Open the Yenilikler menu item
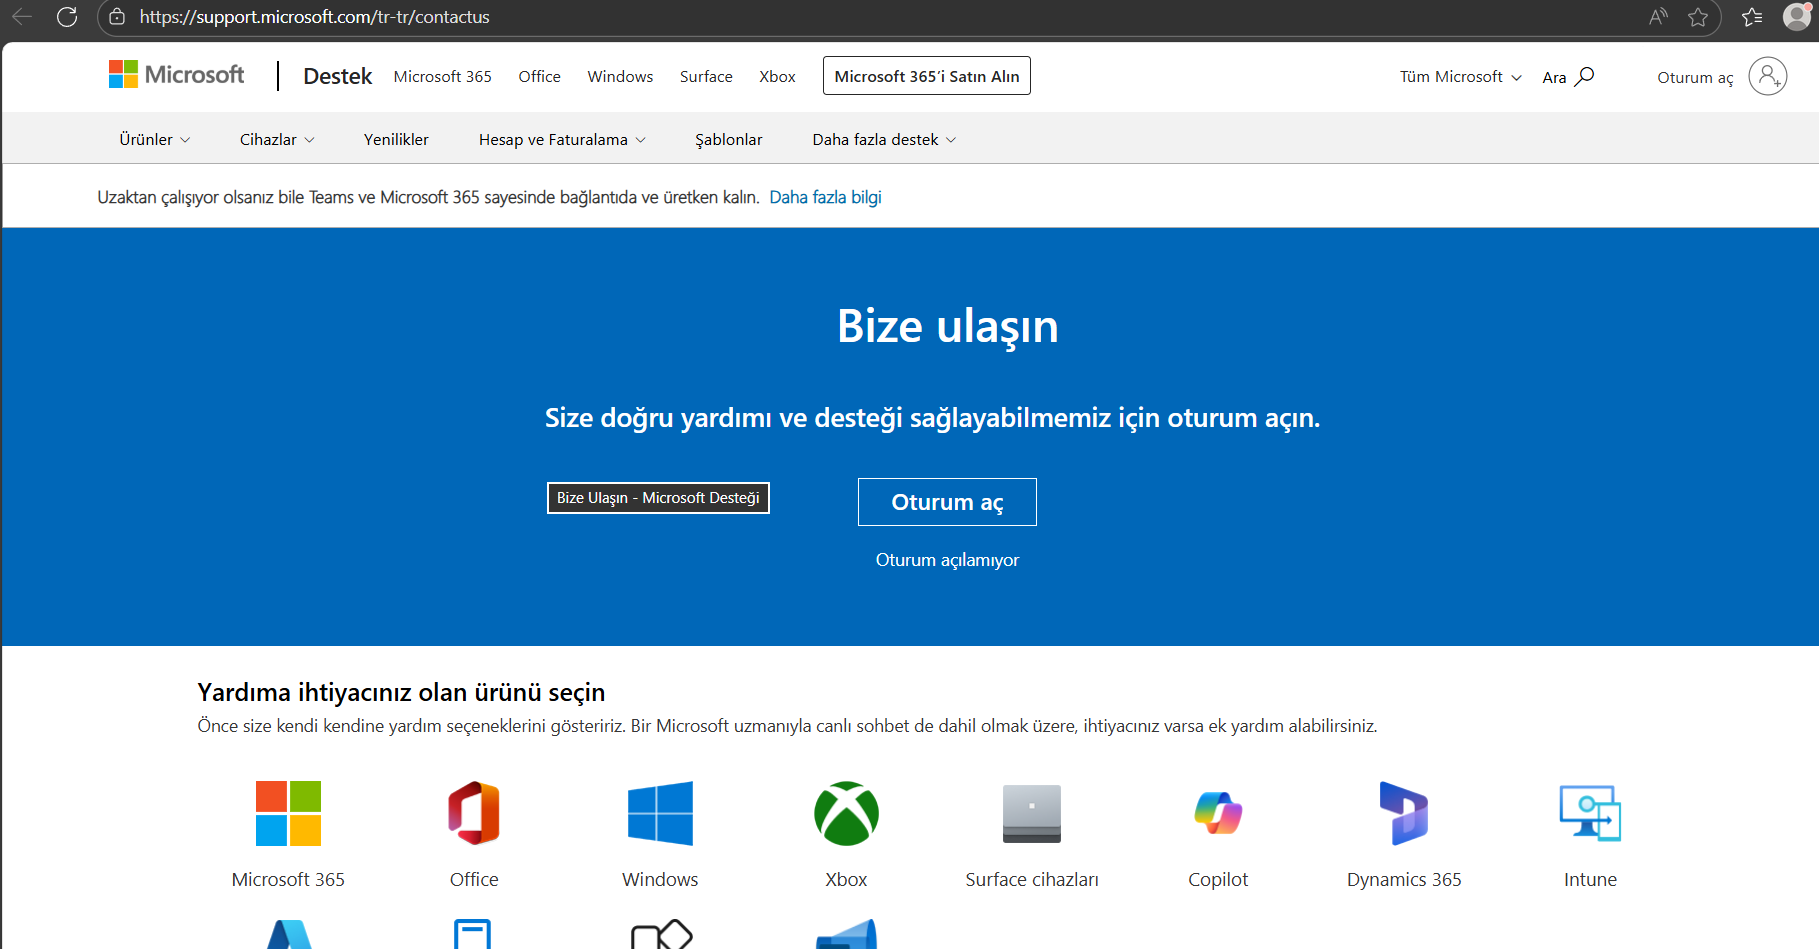The image size is (1819, 949). tap(396, 140)
